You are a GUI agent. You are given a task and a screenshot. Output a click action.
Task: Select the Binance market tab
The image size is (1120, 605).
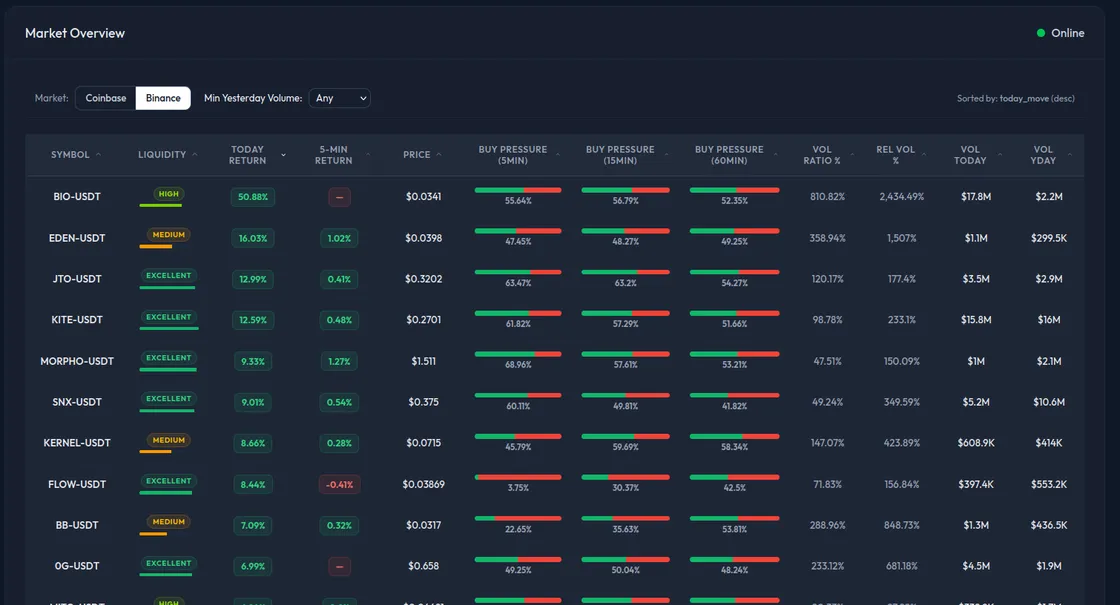click(x=163, y=98)
